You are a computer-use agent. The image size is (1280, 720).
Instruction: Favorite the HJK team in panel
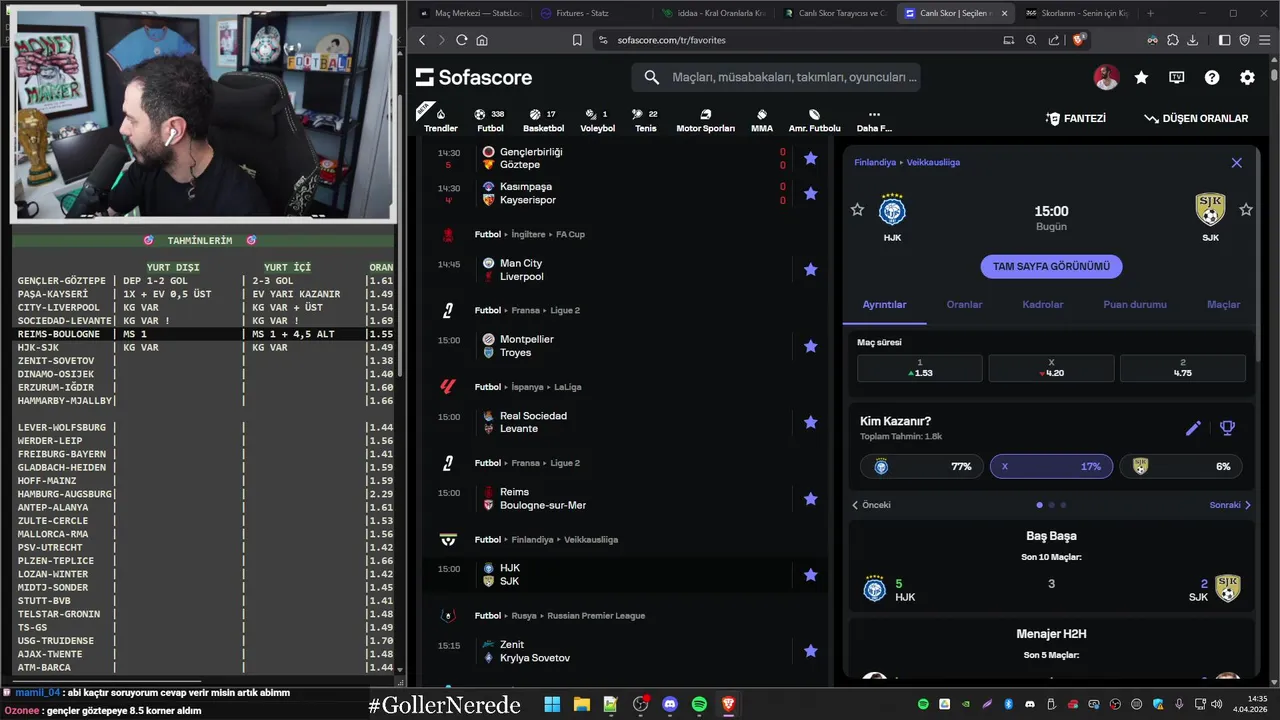point(857,209)
